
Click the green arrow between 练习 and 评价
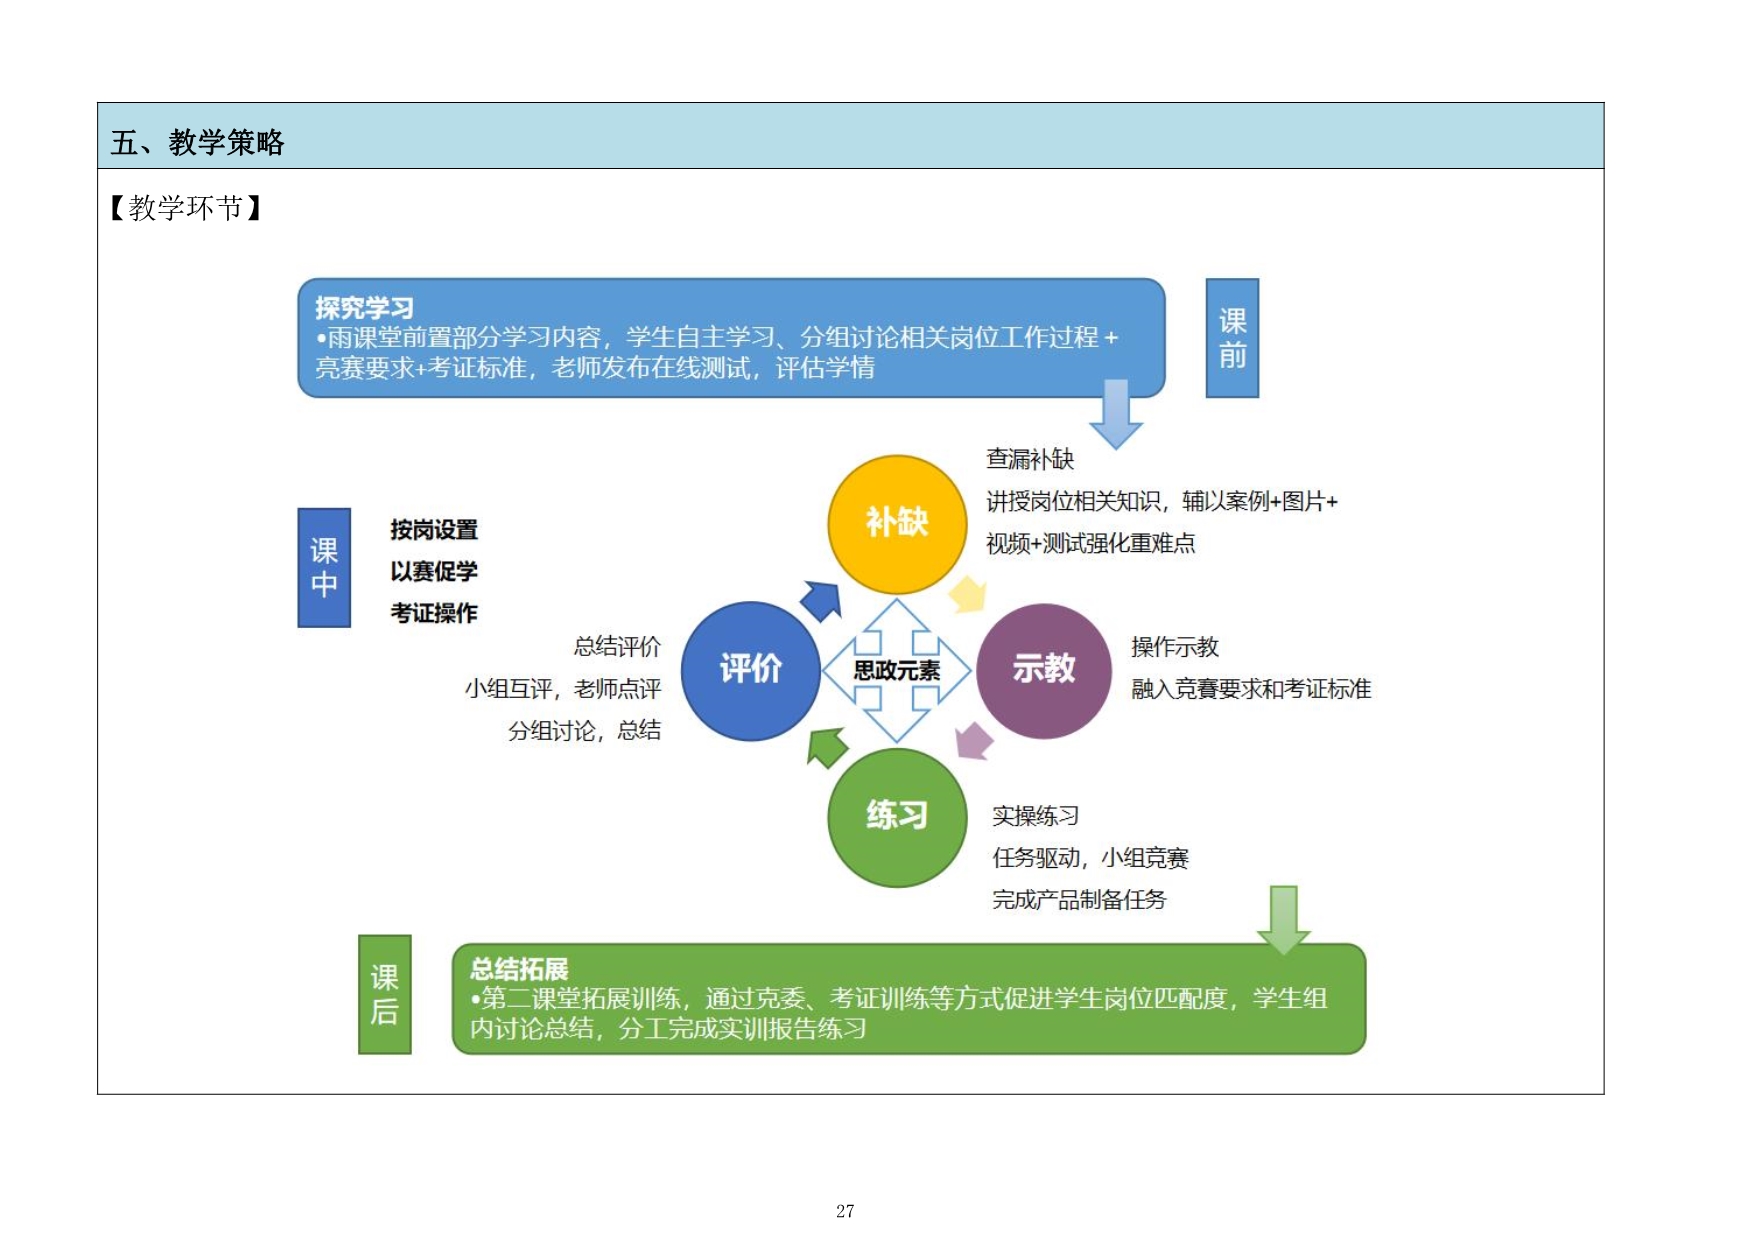pos(827,746)
